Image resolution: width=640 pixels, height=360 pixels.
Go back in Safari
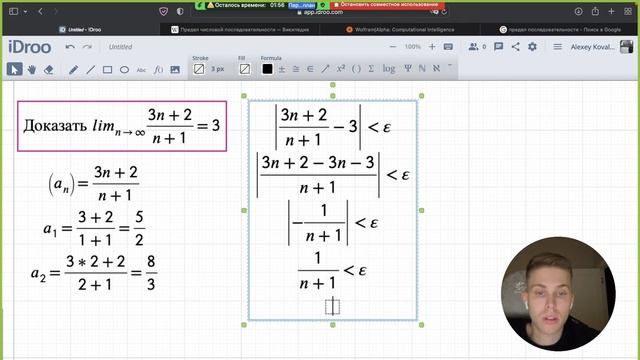pyautogui.click(x=40, y=11)
